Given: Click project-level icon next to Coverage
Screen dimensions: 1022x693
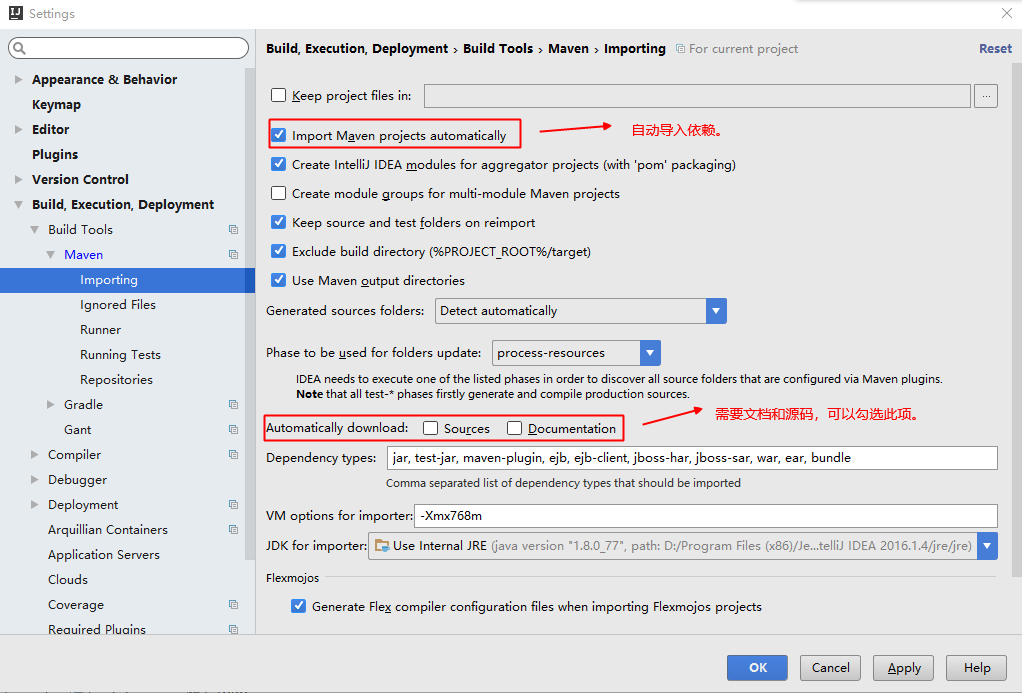Looking at the screenshot, I should (233, 604).
